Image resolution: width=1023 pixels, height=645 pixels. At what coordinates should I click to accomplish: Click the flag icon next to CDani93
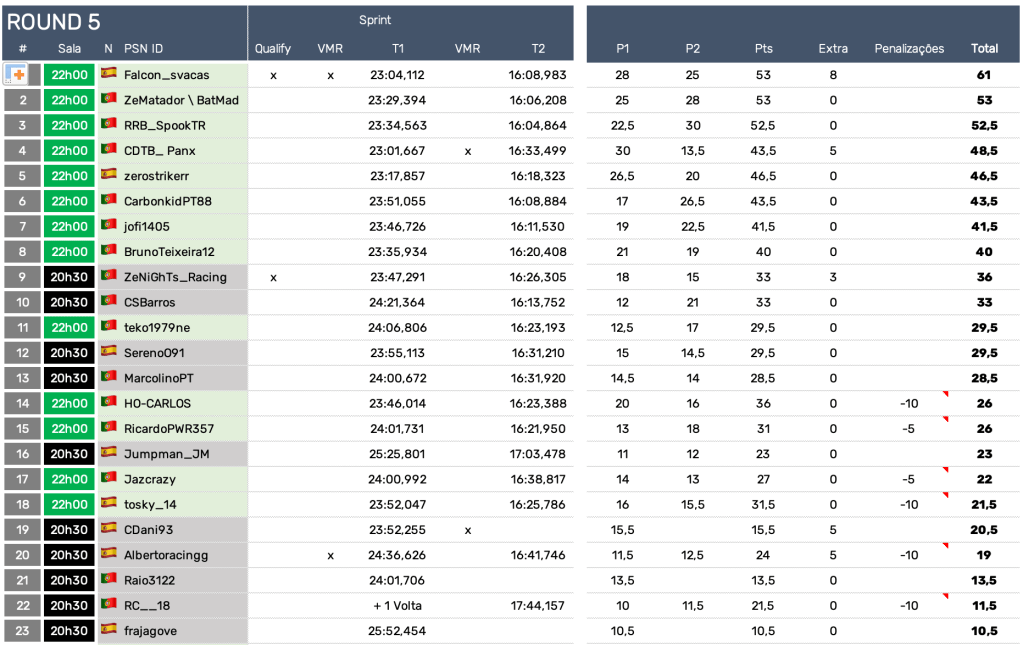pyautogui.click(x=109, y=528)
